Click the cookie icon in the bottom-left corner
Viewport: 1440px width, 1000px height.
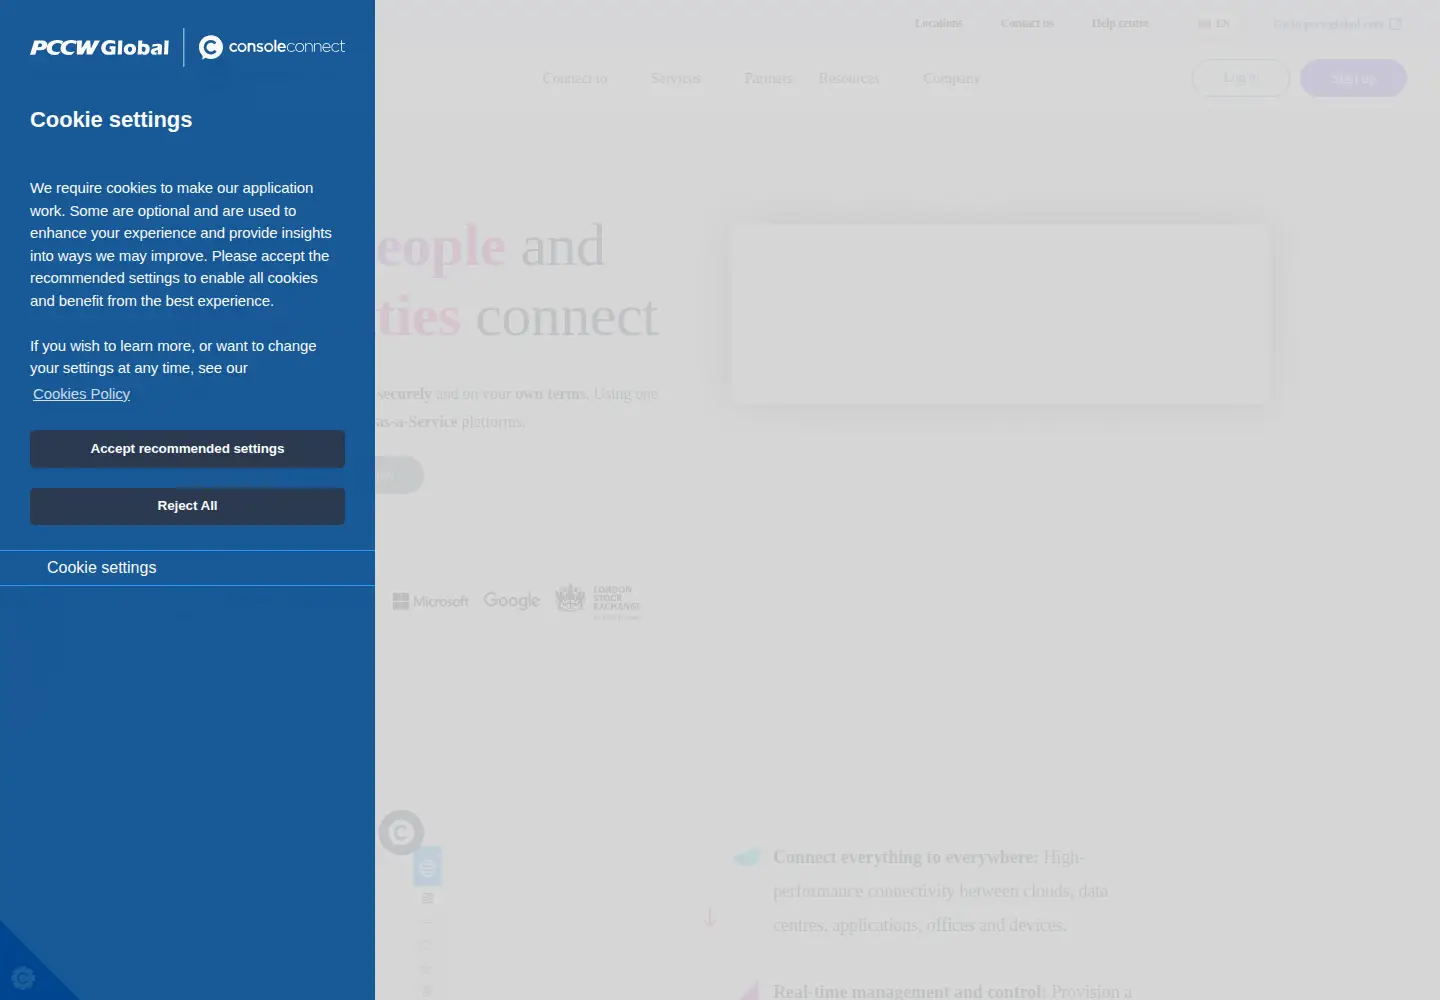(x=23, y=977)
